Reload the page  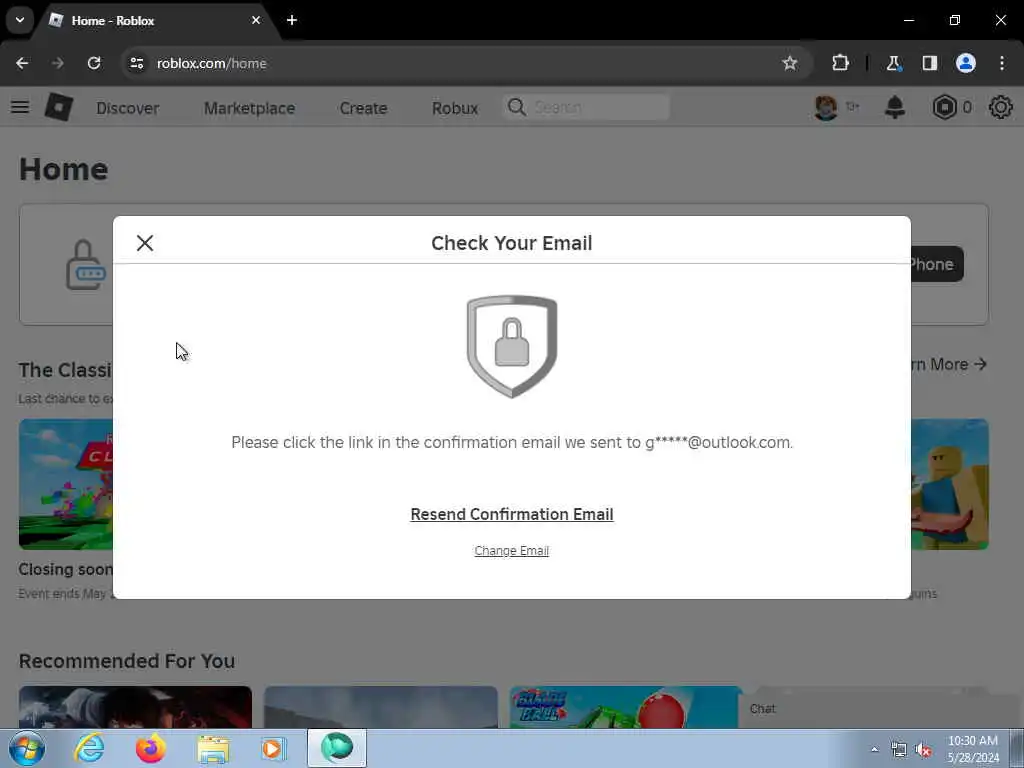click(x=94, y=63)
